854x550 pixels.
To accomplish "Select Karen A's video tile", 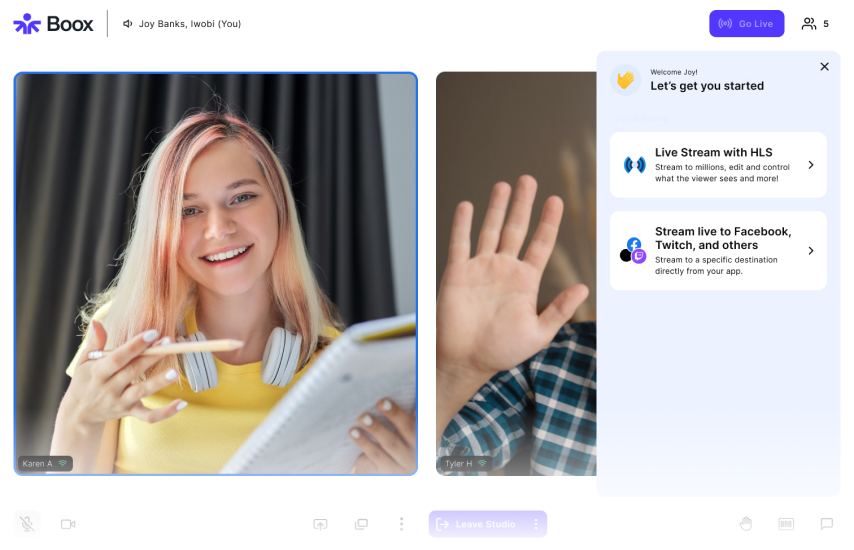I will pyautogui.click(x=215, y=273).
